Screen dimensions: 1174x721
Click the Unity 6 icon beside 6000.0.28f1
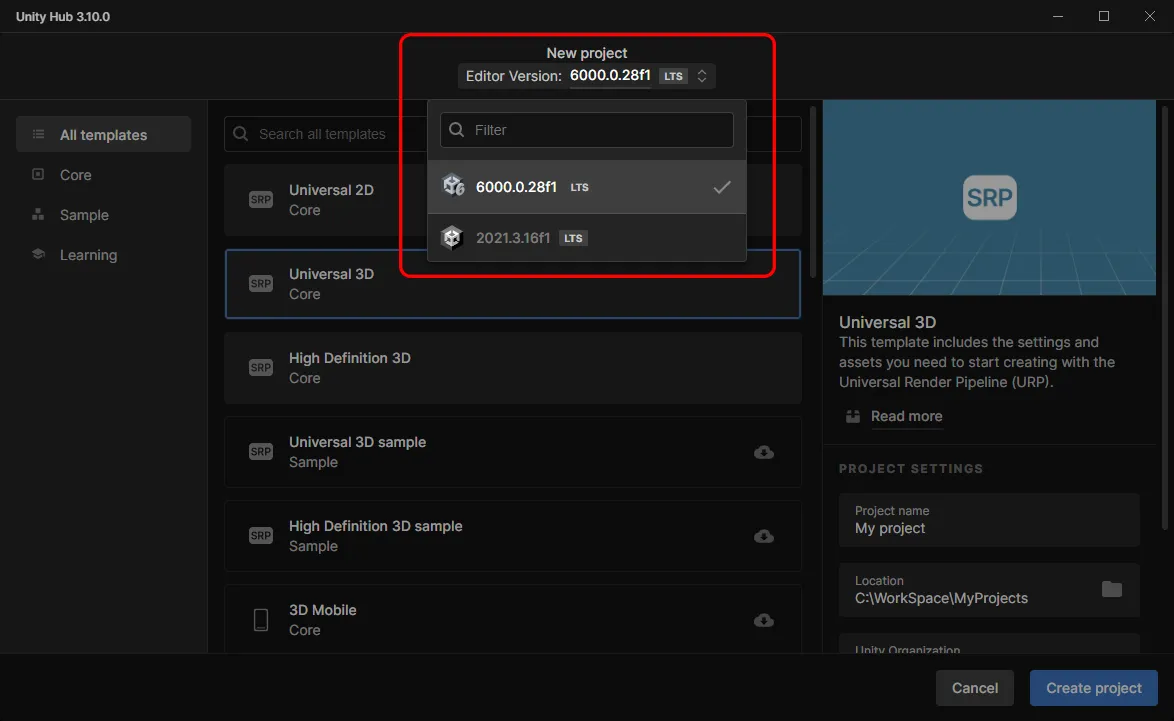[x=453, y=187]
